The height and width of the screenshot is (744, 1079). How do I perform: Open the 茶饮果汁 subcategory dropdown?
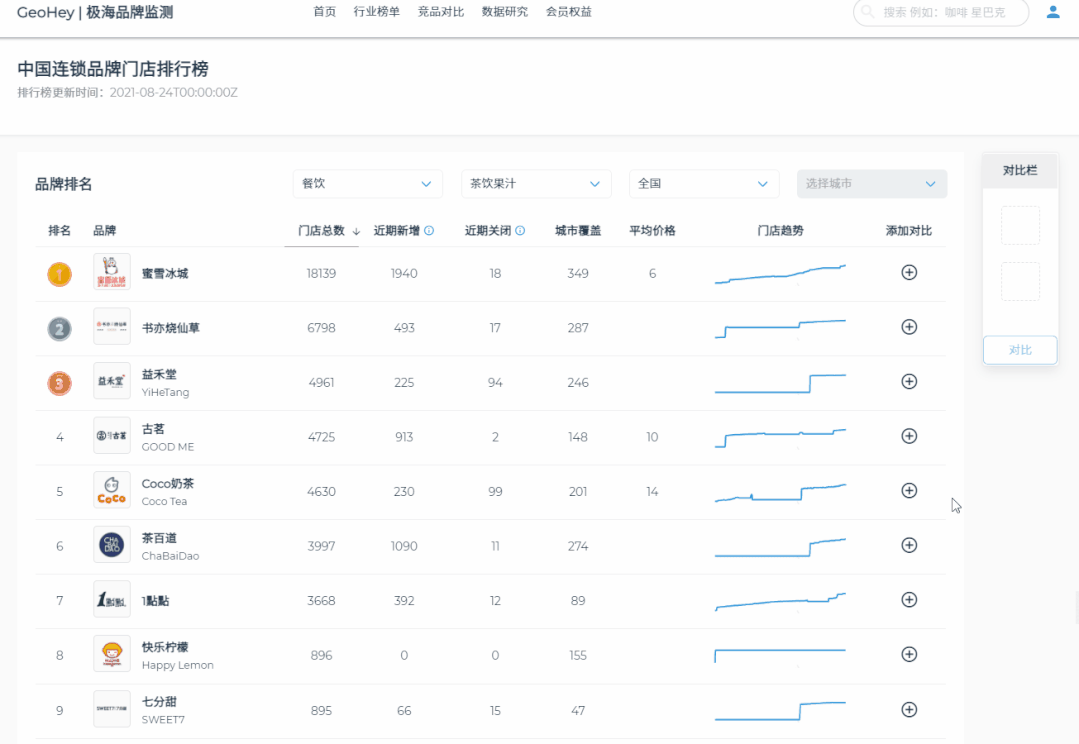[x=536, y=184]
